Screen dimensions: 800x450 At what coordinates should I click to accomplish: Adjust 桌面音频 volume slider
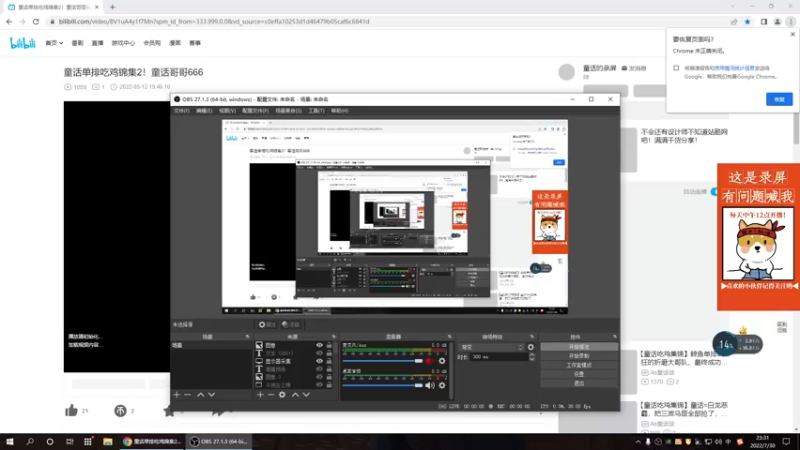[x=383, y=385]
